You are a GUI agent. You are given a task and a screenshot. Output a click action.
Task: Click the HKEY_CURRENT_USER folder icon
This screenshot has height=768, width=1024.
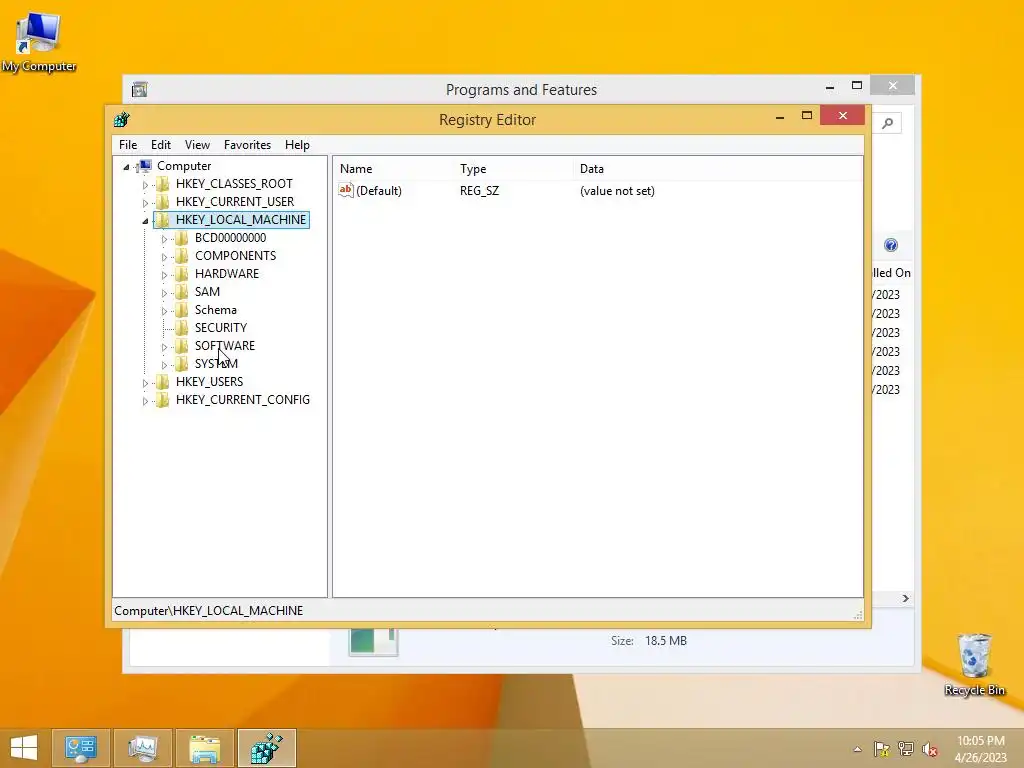click(163, 202)
